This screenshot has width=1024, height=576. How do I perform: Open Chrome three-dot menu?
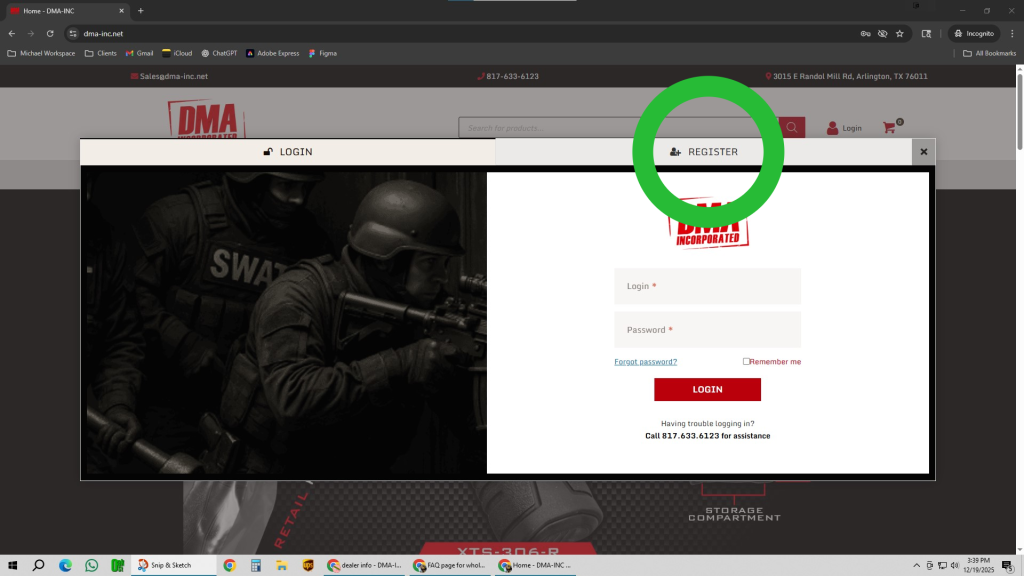pyautogui.click(x=1012, y=33)
